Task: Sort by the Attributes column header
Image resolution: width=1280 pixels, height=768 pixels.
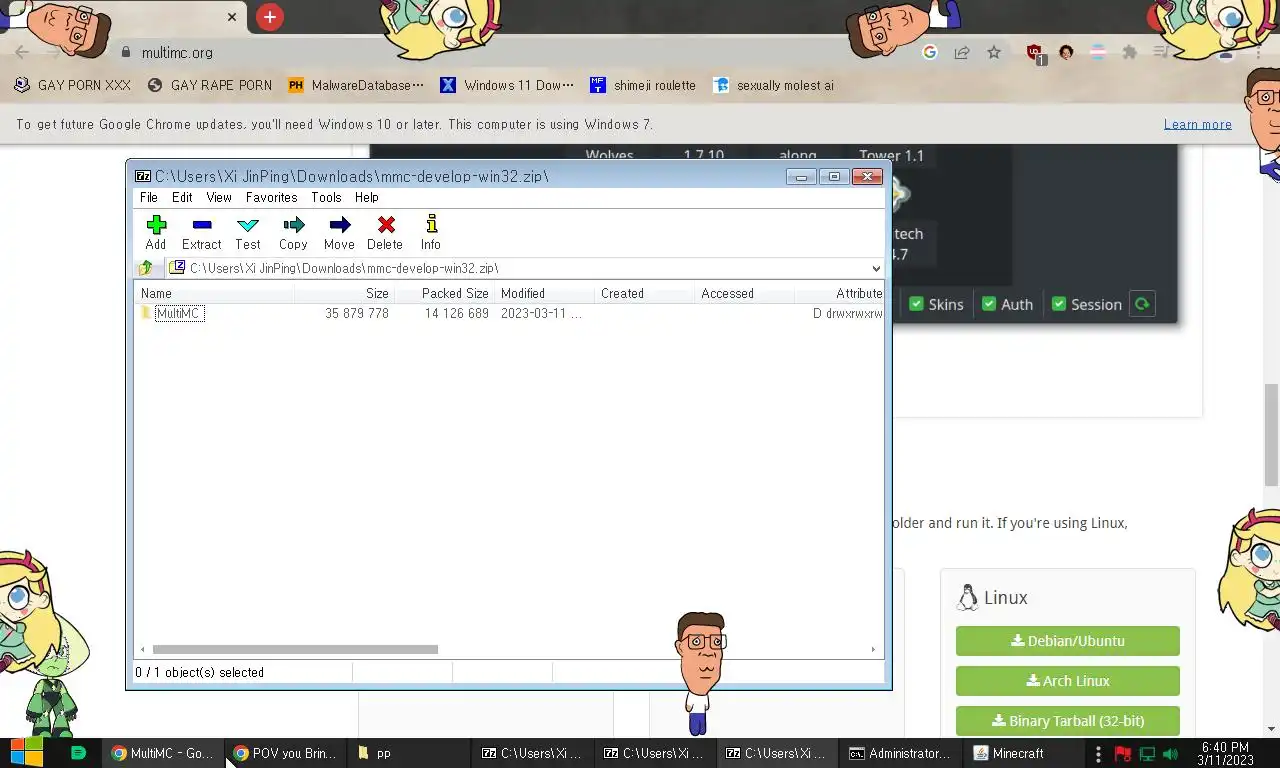Action: (x=839, y=293)
